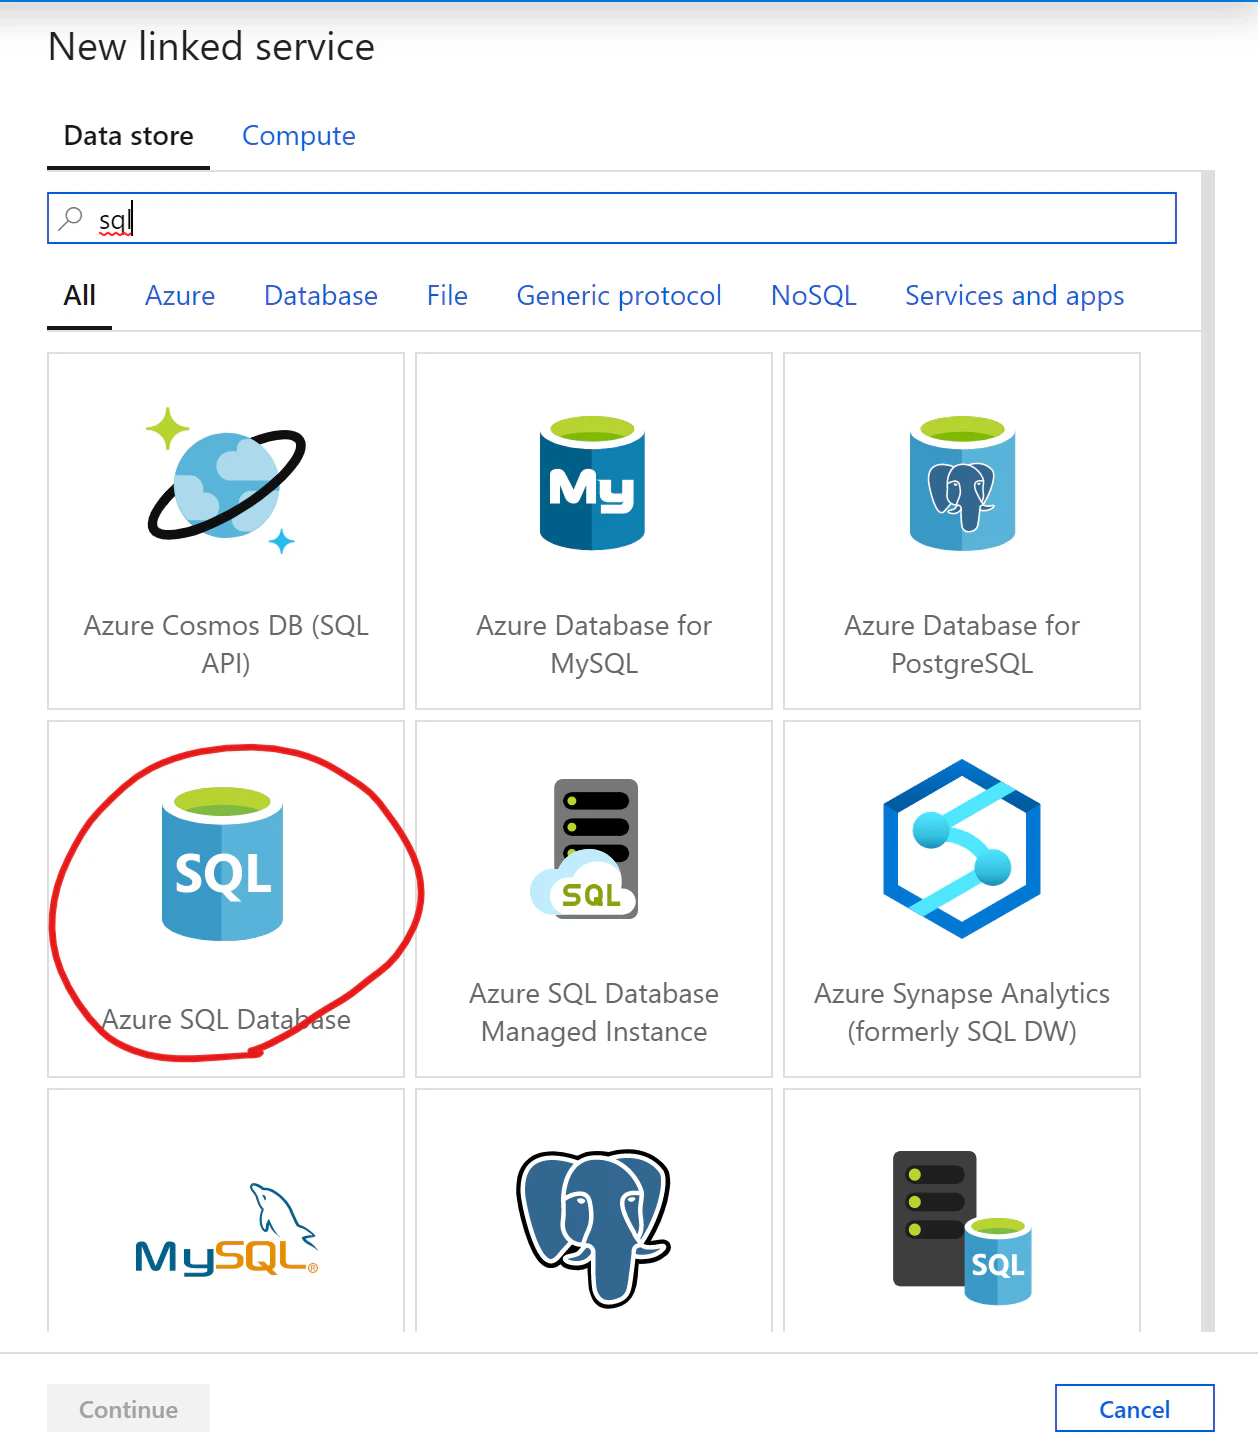Image resolution: width=1258 pixels, height=1456 pixels.
Task: Select the SQL Server icon tile
Action: pyautogui.click(x=962, y=1210)
